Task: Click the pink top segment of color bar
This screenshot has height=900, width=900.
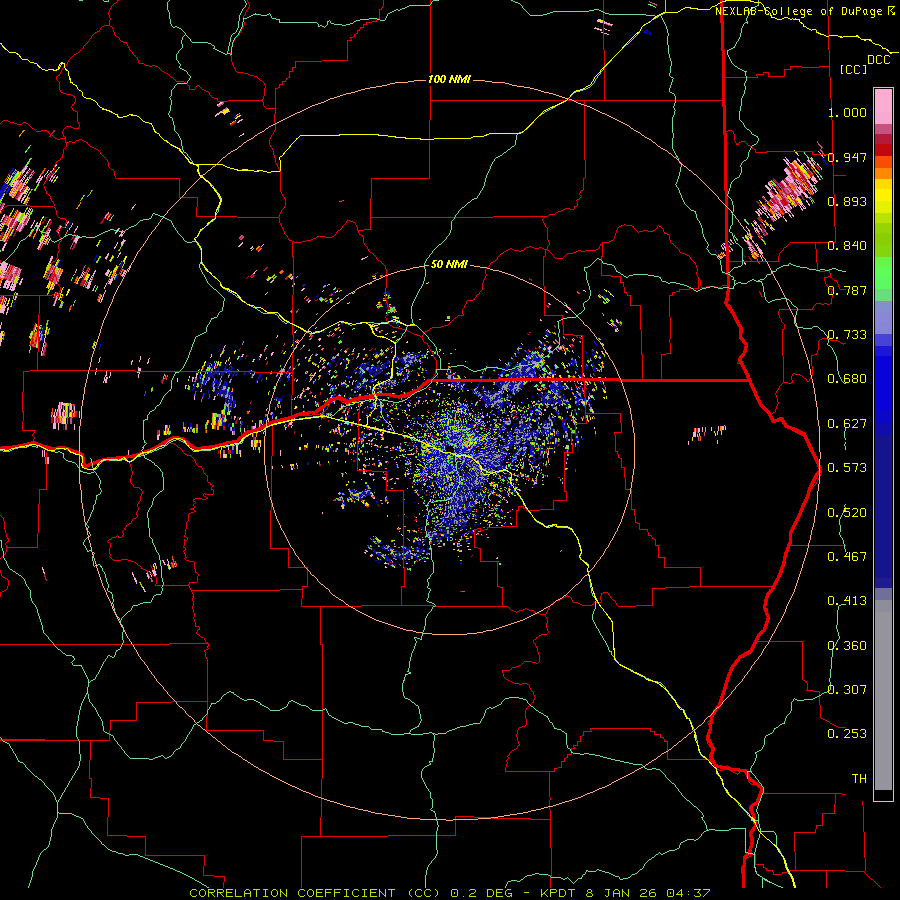Action: [883, 106]
